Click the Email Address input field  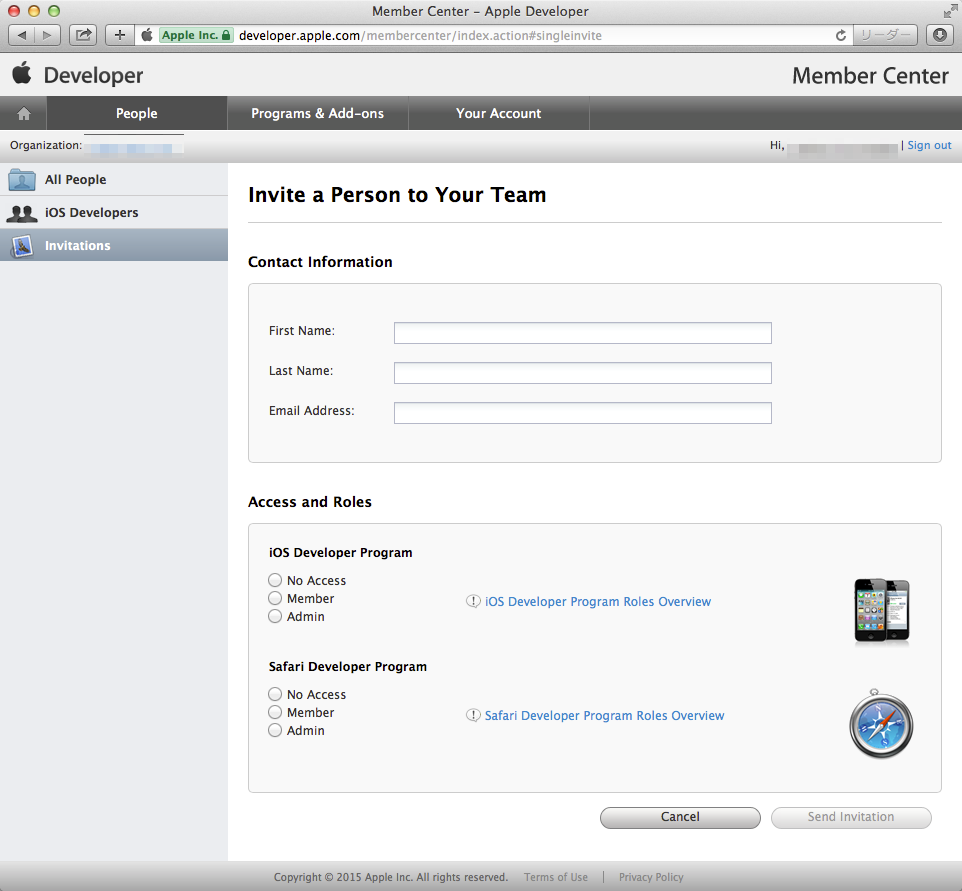(x=582, y=412)
